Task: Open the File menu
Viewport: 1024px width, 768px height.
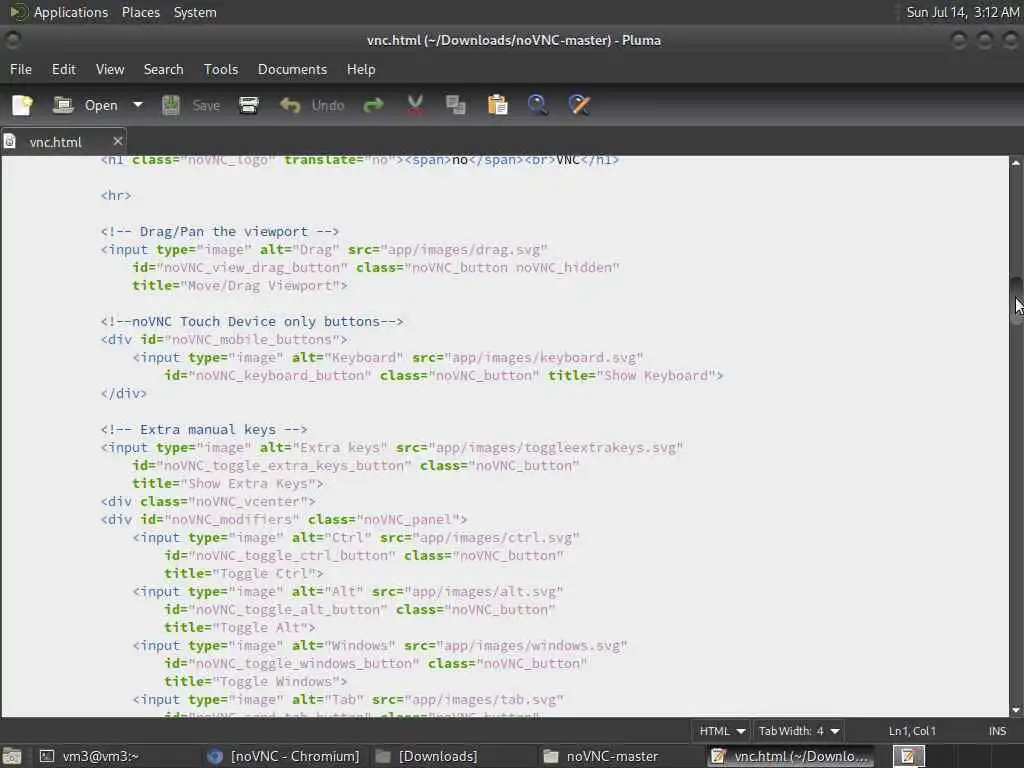Action: (21, 69)
